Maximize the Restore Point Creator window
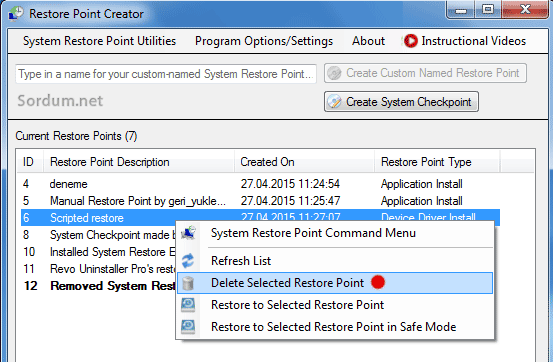Viewport: 553px width, 362px height. 488,10
